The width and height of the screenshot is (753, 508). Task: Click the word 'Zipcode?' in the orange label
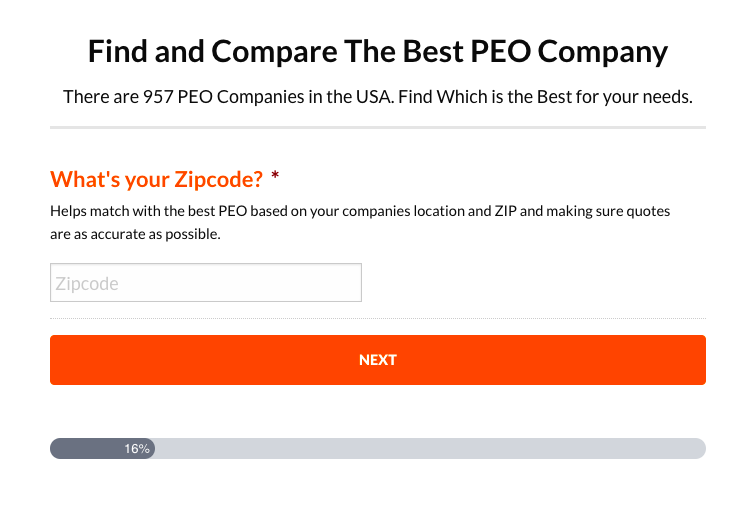pyautogui.click(x=219, y=180)
